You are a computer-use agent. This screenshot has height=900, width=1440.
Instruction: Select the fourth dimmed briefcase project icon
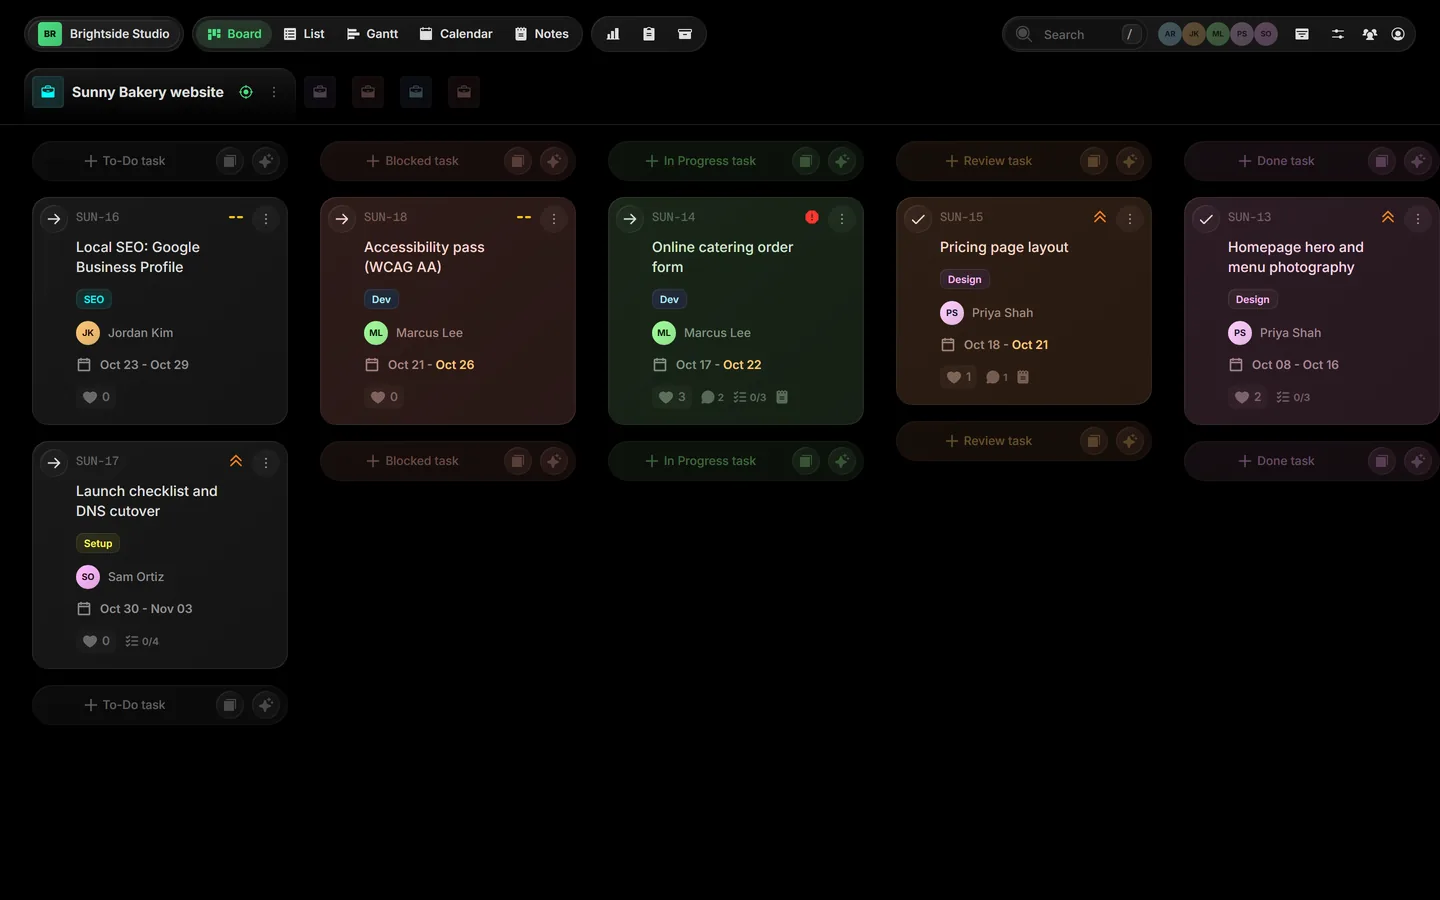click(464, 92)
